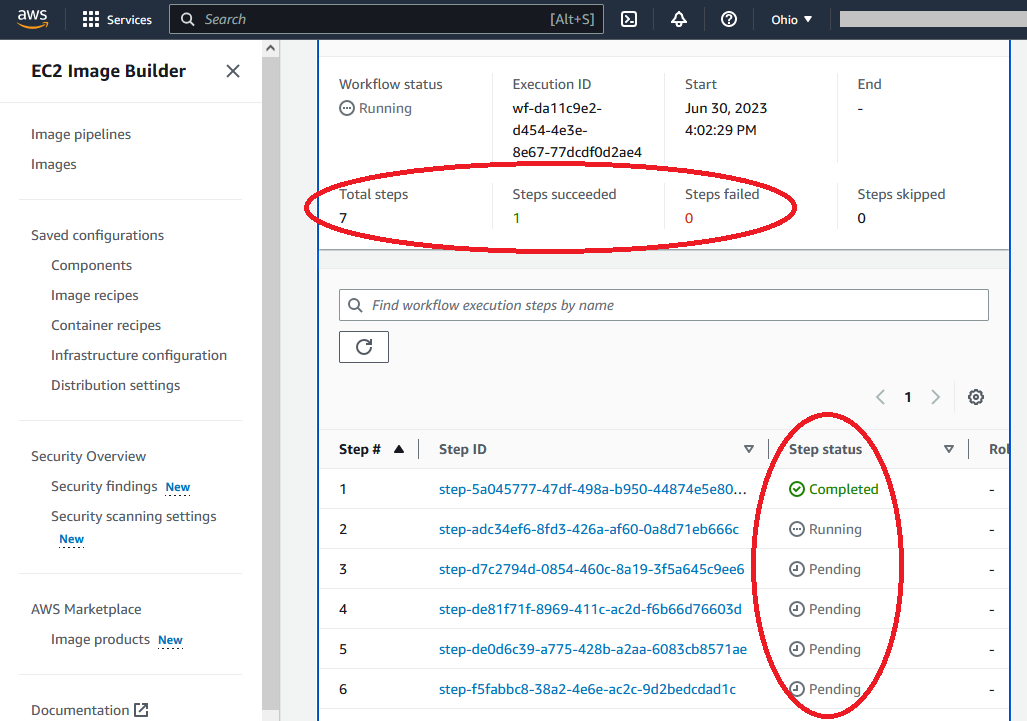Open Distribution settings
Viewport: 1027px width, 721px height.
pos(115,386)
